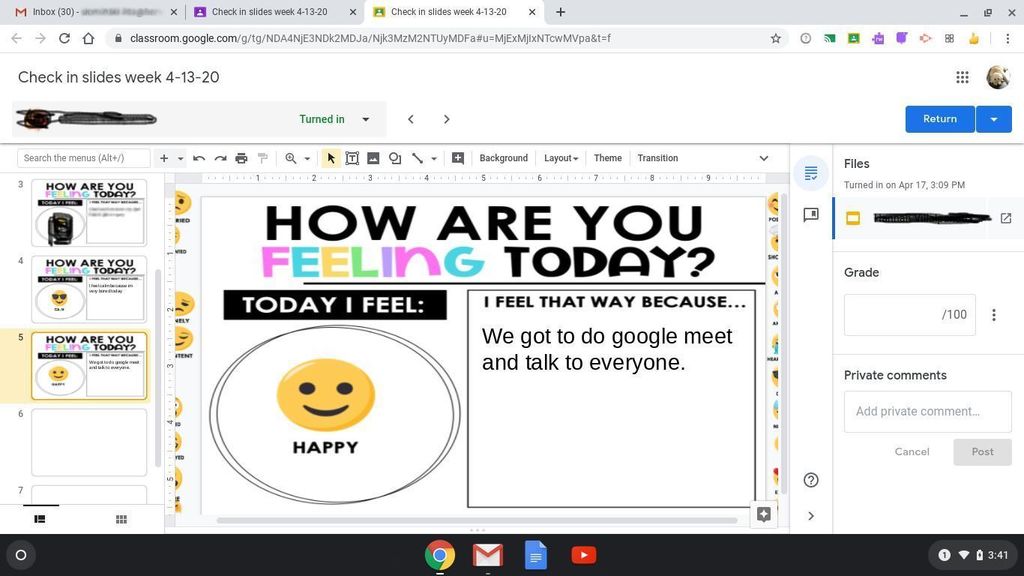
Task: Select slide 3 thumbnail
Action: [x=89, y=213]
